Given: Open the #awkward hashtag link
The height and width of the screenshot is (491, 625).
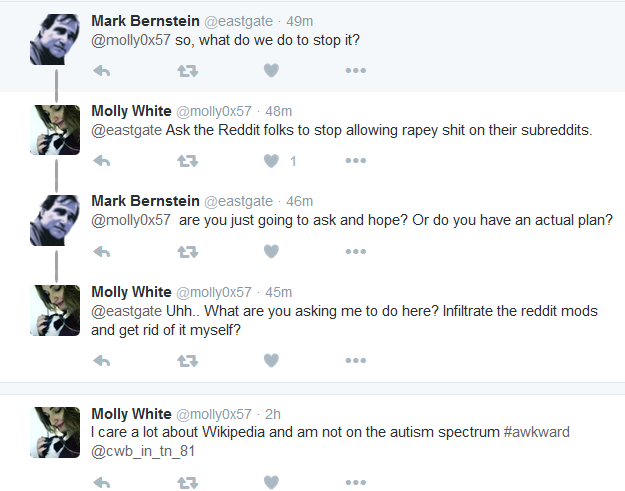Looking at the screenshot, I should [537, 432].
